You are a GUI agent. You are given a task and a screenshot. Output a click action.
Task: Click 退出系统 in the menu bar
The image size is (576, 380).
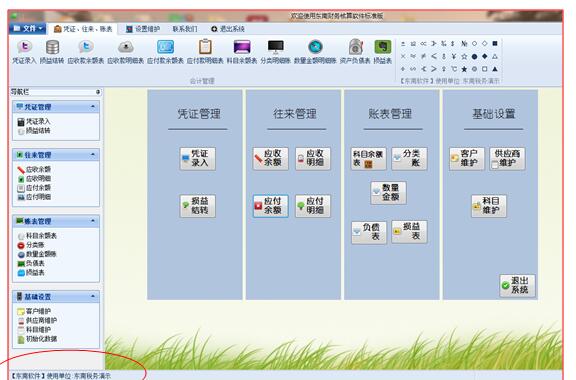click(228, 29)
